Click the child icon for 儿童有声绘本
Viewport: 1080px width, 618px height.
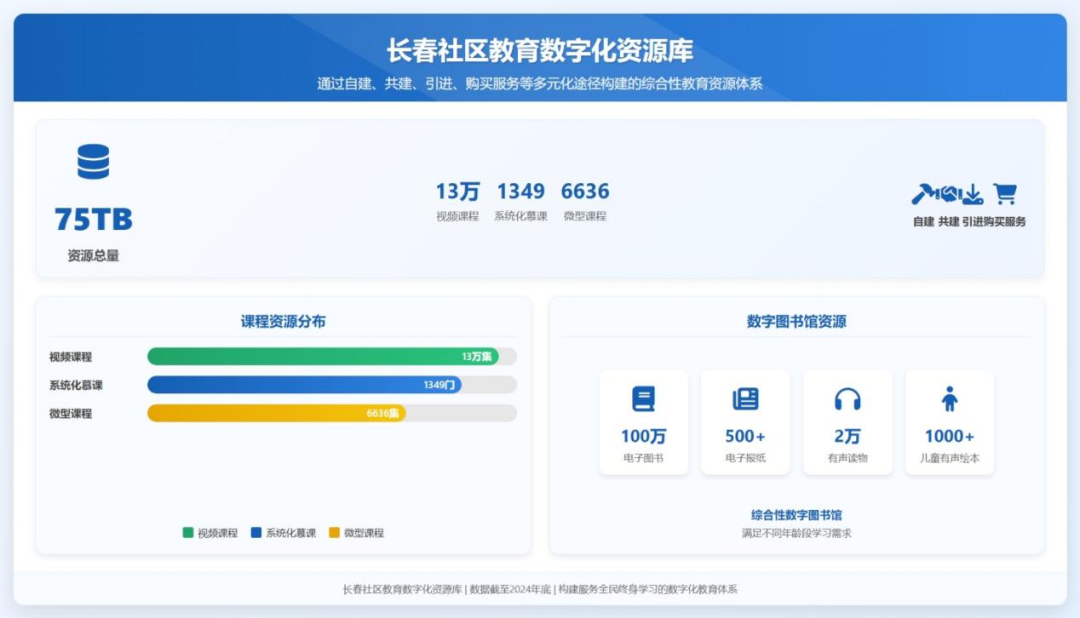949,399
